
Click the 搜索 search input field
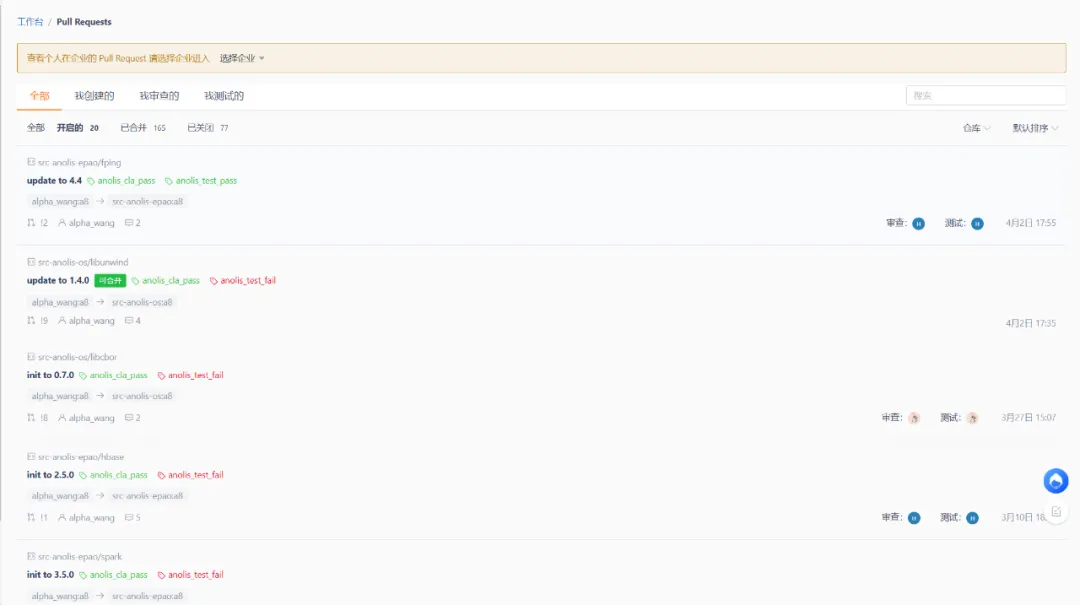click(x=986, y=96)
